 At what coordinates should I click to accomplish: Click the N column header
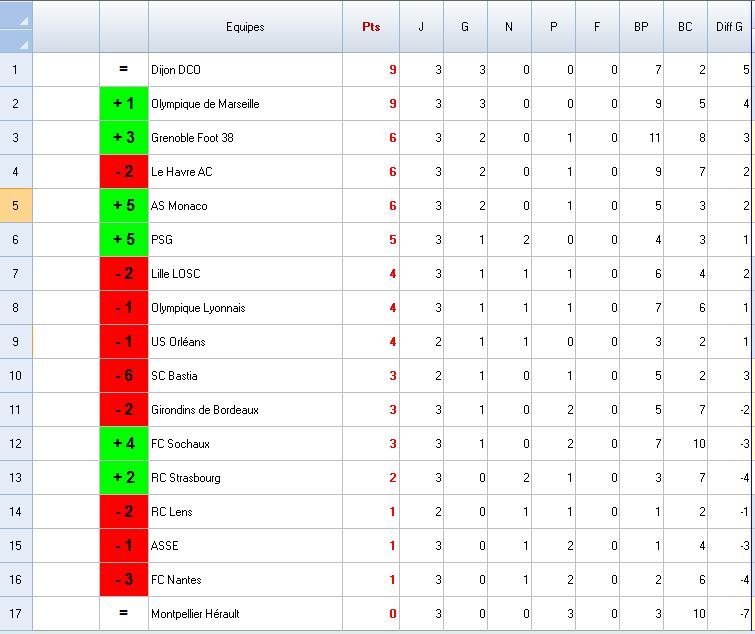pyautogui.click(x=509, y=27)
